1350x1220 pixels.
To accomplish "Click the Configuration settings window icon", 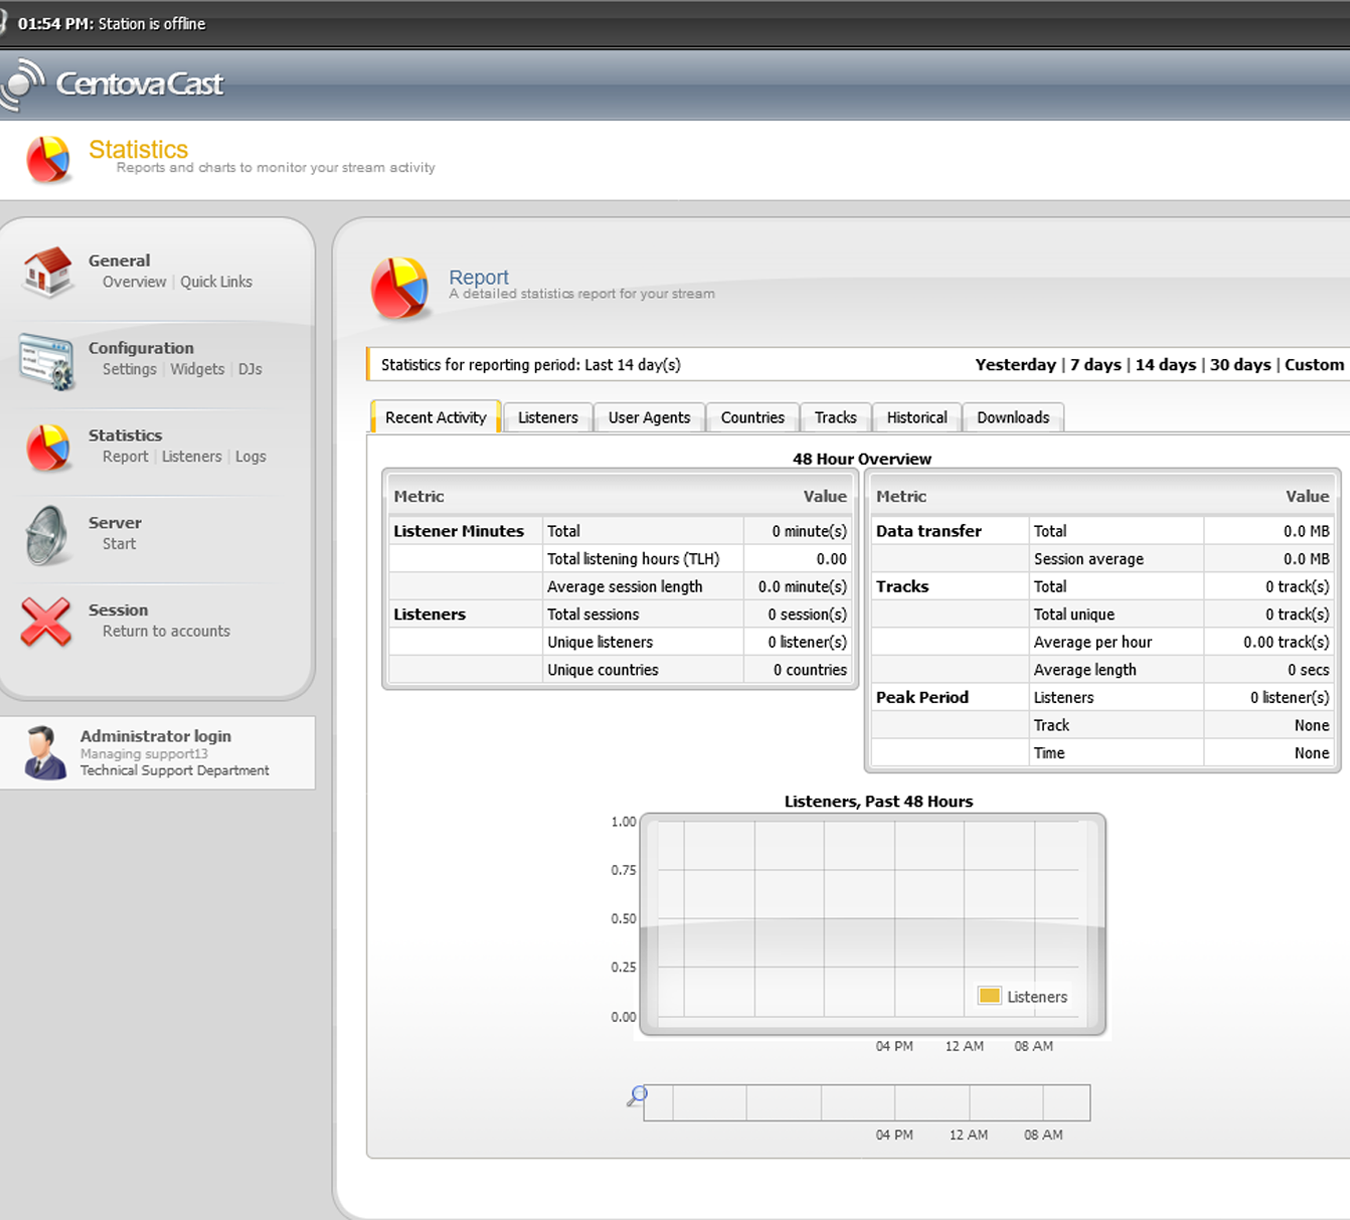I will [46, 360].
